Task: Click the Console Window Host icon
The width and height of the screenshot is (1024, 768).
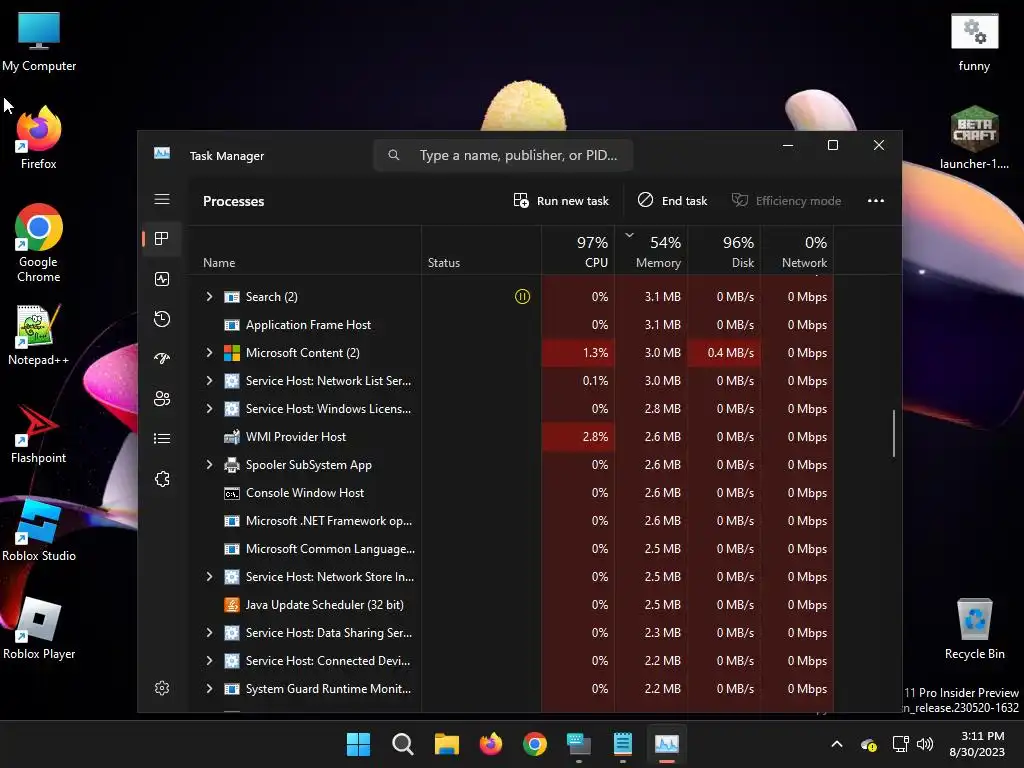Action: click(231, 493)
